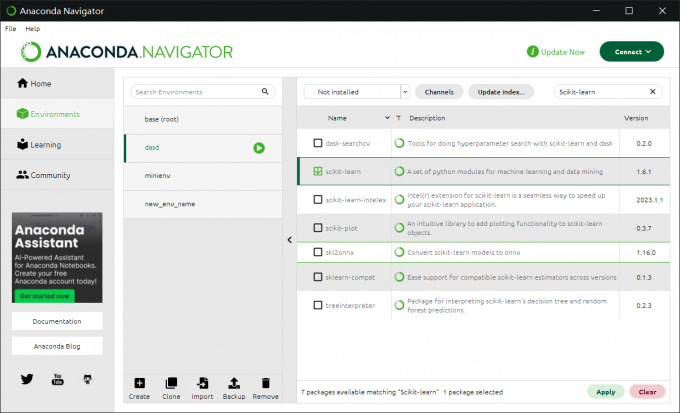The image size is (680, 413).
Task: Click the status circle icon for dask-searchcv
Action: [399, 143]
